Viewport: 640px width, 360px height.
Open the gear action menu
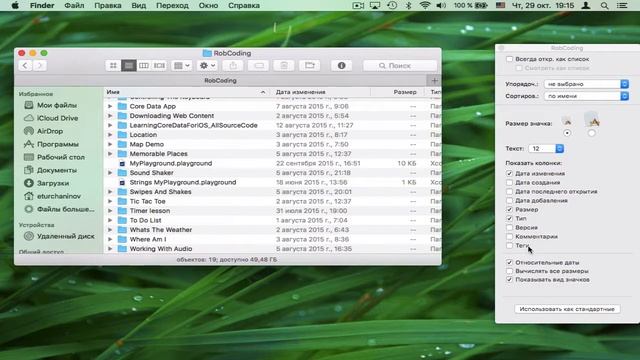click(x=207, y=65)
